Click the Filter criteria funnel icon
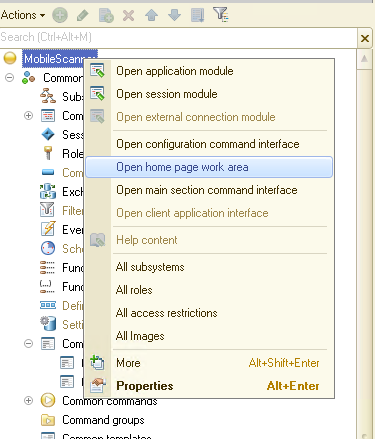 47,210
